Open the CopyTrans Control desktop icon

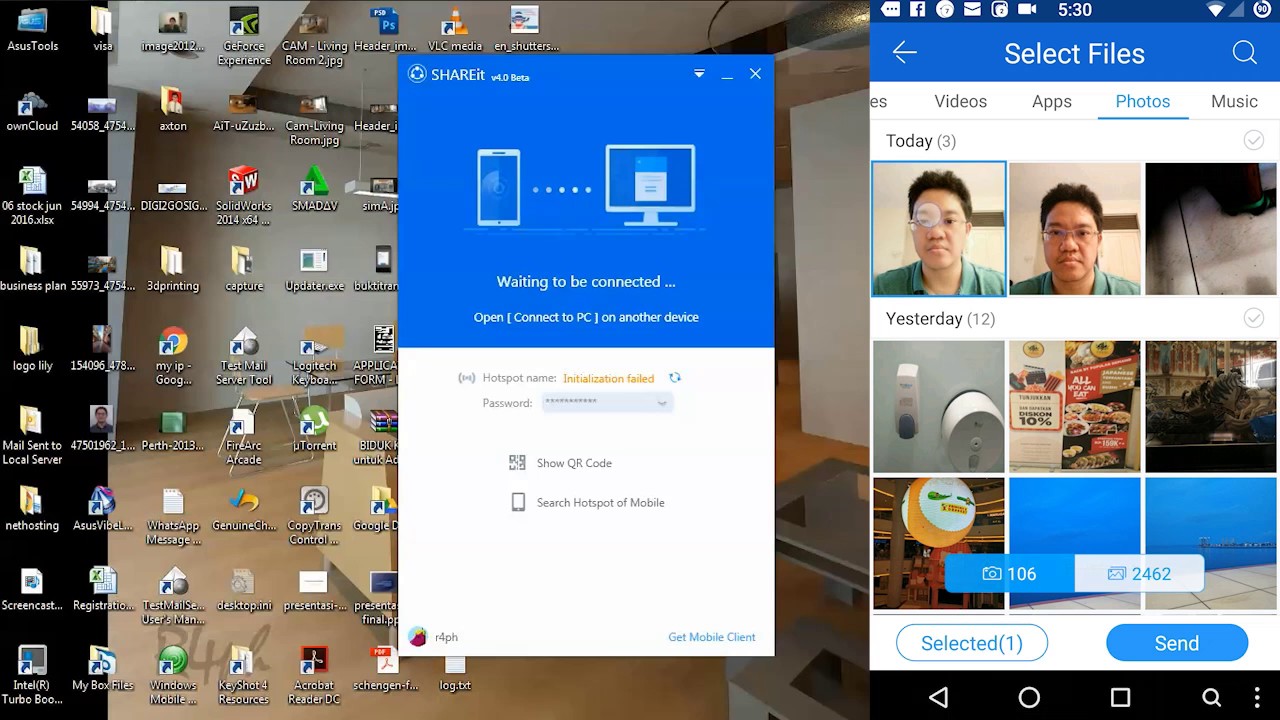(314, 516)
